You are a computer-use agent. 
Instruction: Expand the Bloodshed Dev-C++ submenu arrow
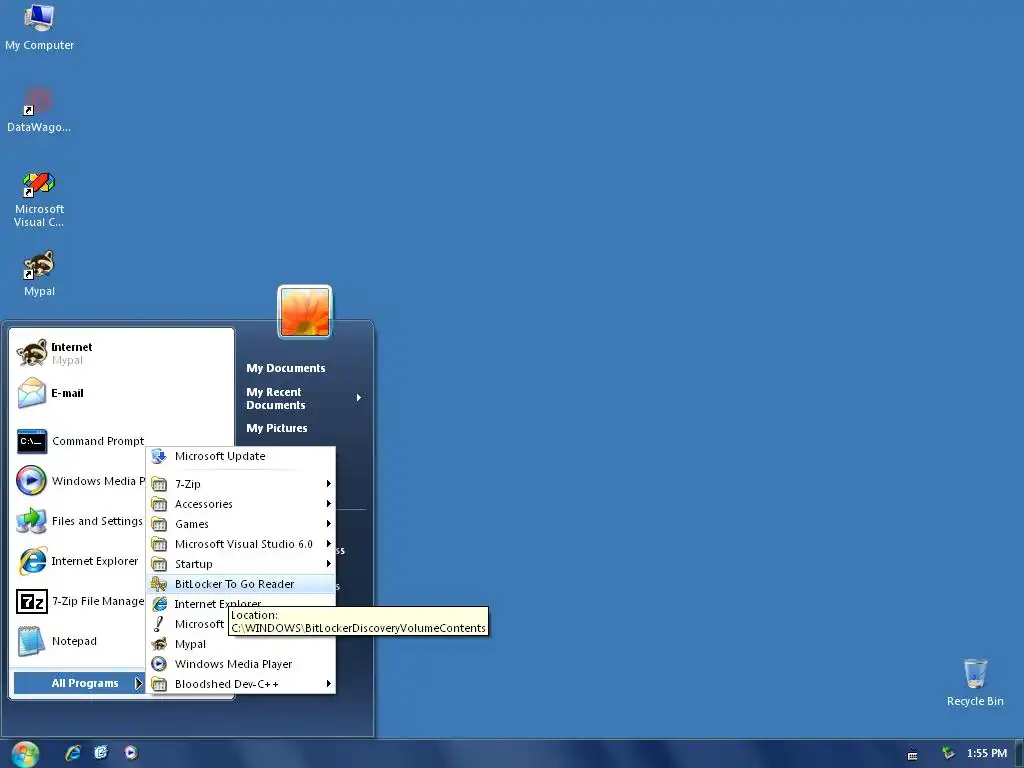[328, 684]
